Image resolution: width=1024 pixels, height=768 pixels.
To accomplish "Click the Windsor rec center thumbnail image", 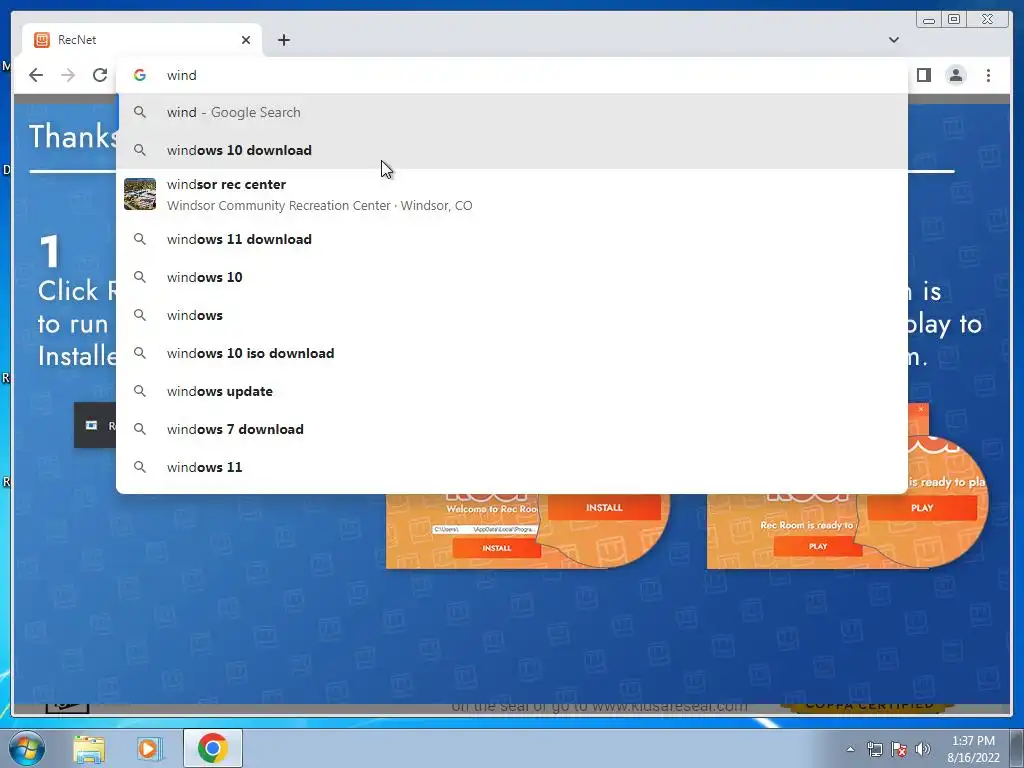I will click(140, 194).
